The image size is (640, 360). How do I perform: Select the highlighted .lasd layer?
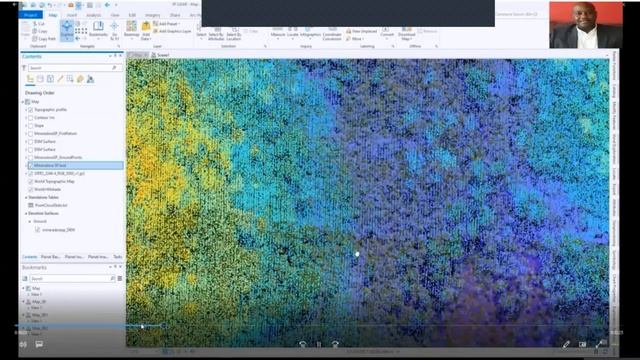tap(75, 165)
